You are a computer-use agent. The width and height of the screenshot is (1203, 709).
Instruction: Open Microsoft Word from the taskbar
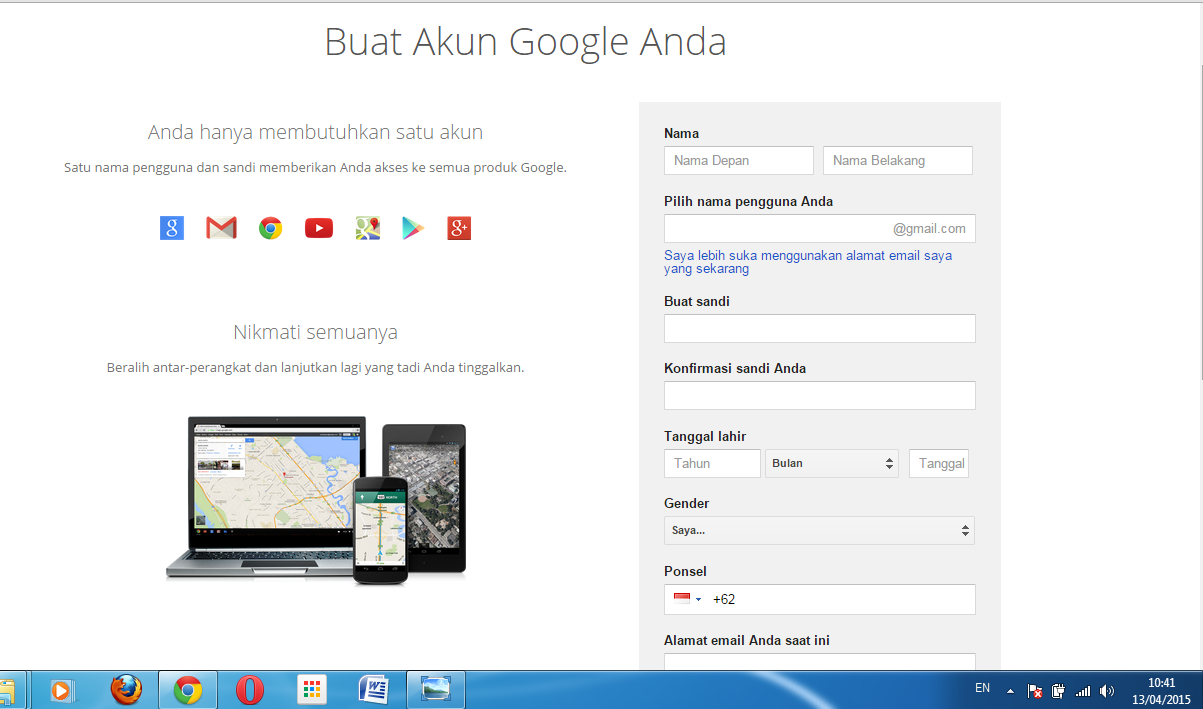(374, 690)
